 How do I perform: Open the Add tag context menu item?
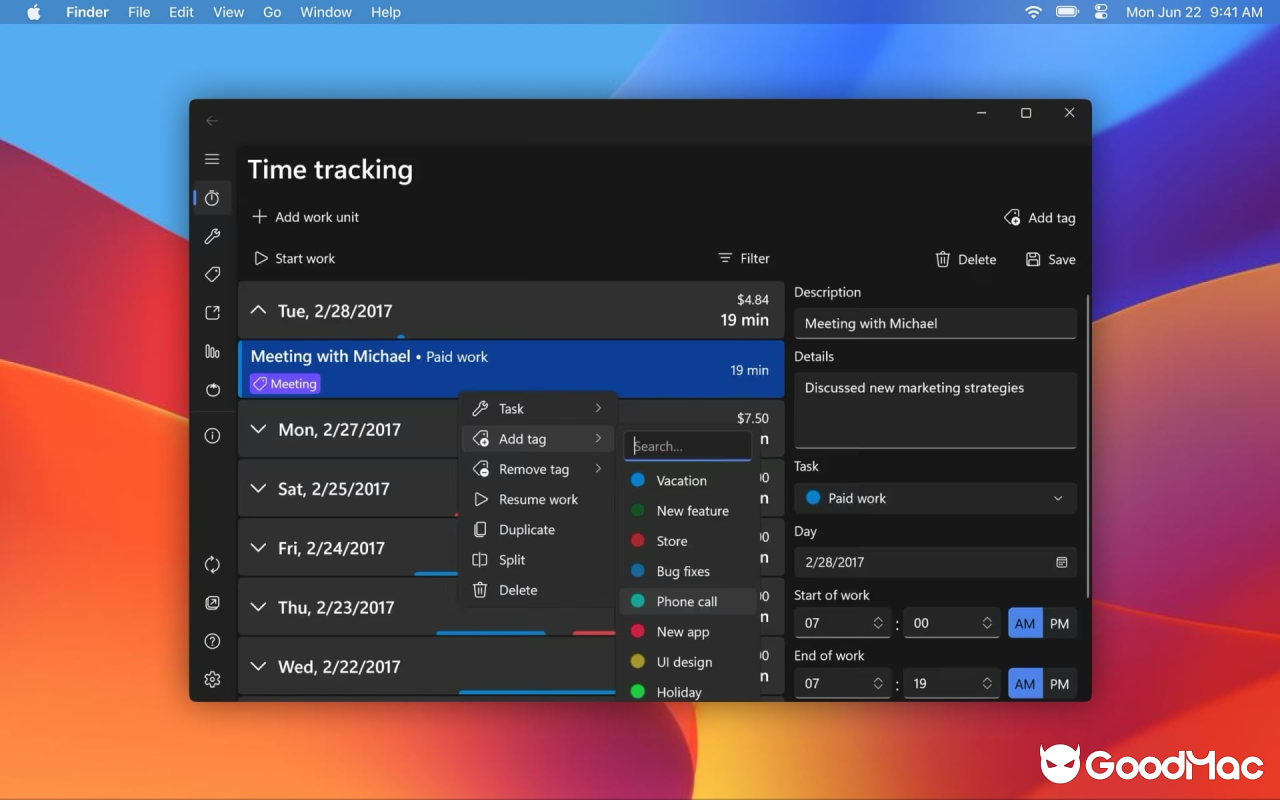click(538, 439)
